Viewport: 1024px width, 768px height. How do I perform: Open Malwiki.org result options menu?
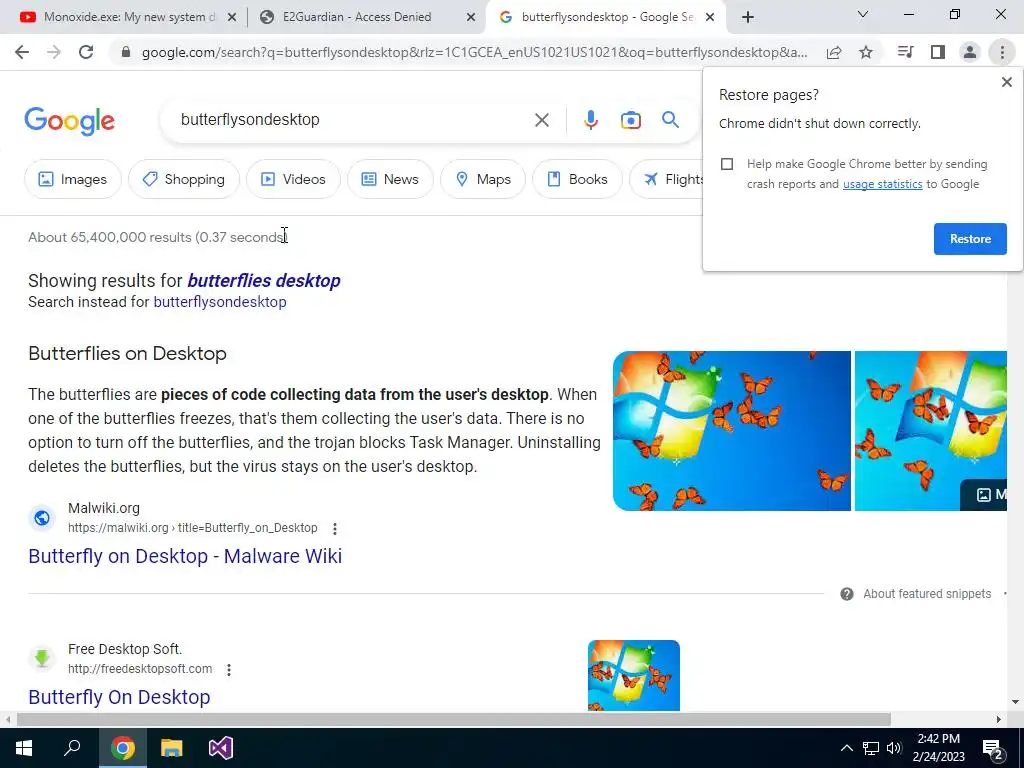334,528
